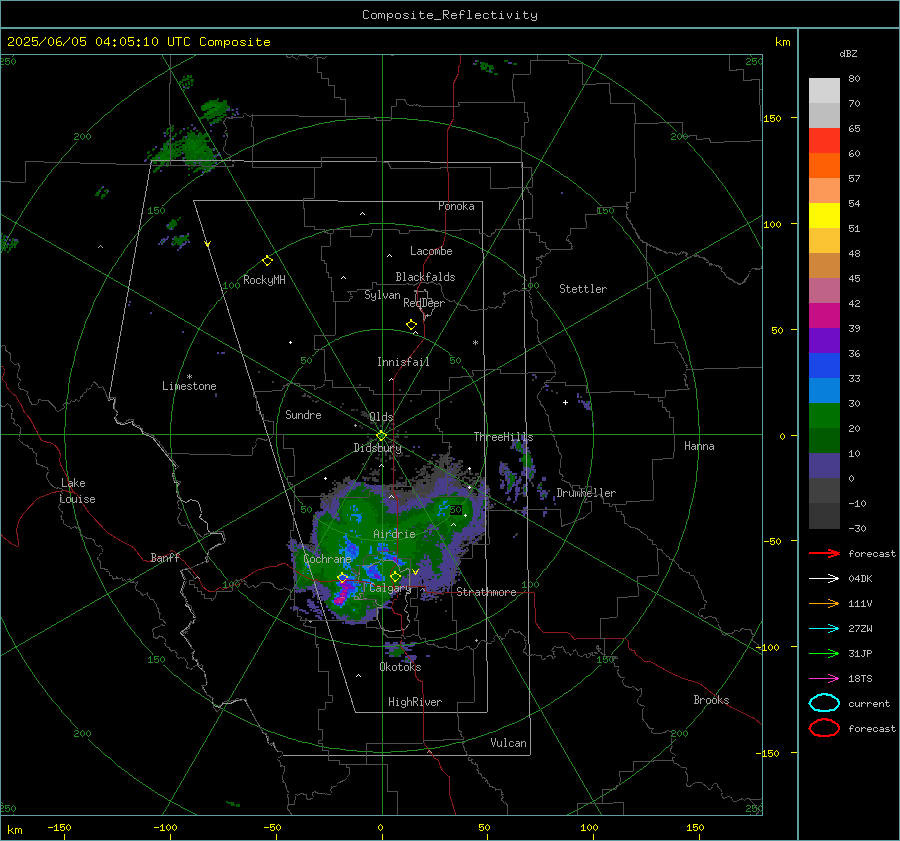
Task: Select the Stettler label
Action: [583, 289]
